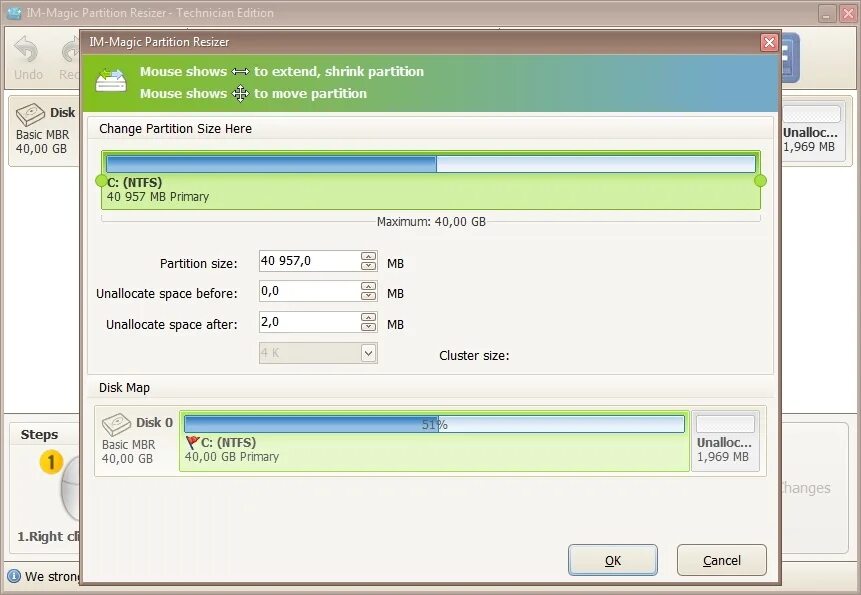Image resolution: width=861 pixels, height=595 pixels.
Task: Click the OK button
Action: click(612, 560)
